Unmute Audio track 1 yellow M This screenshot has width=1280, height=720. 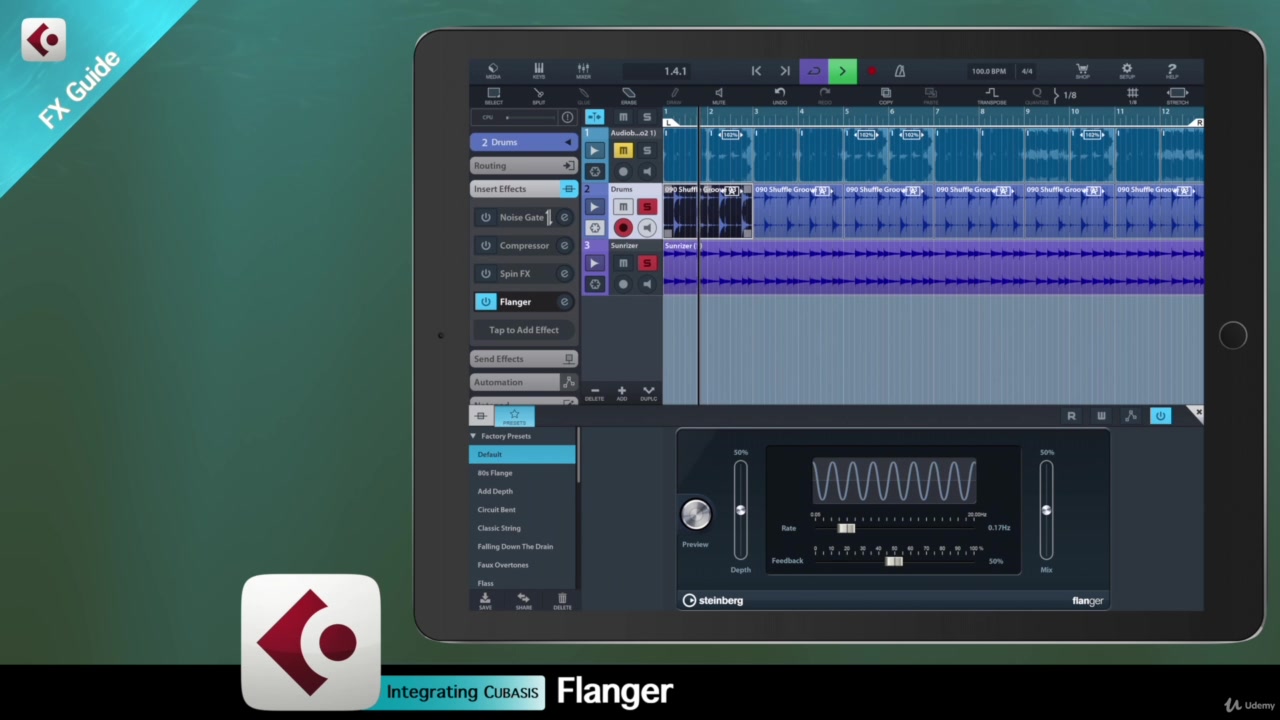click(623, 150)
